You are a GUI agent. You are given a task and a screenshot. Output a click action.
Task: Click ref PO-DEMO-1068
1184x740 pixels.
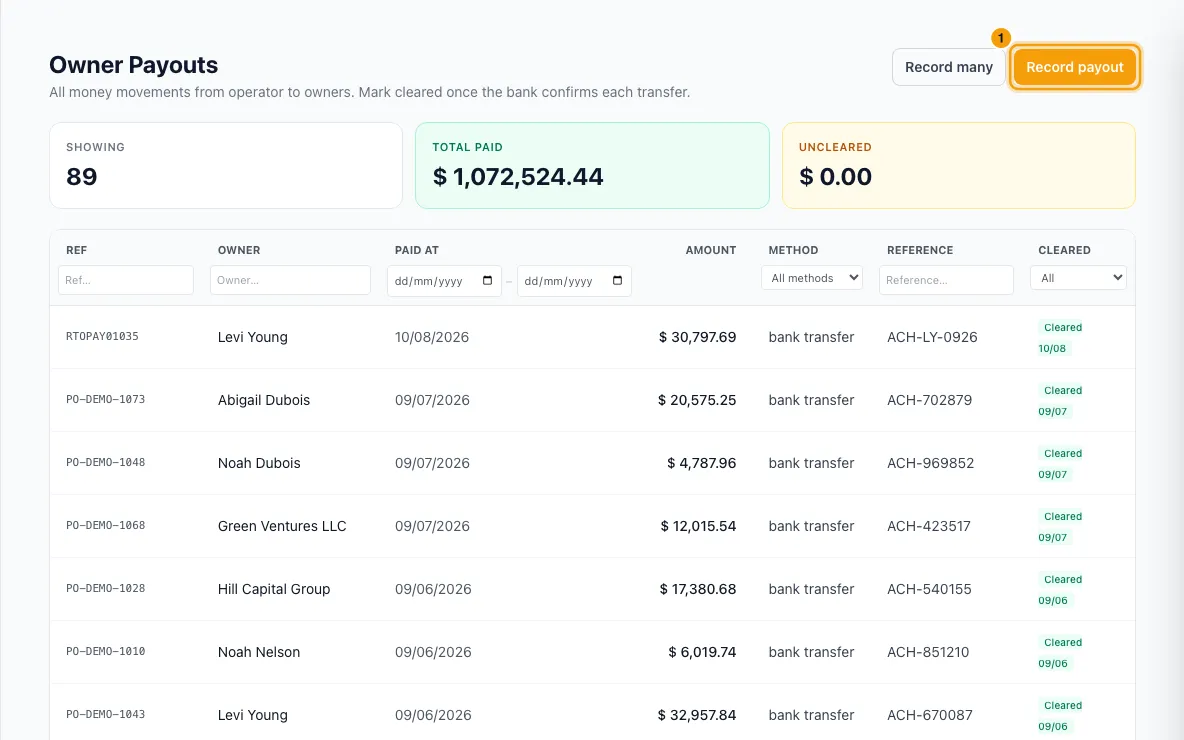[x=105, y=526]
